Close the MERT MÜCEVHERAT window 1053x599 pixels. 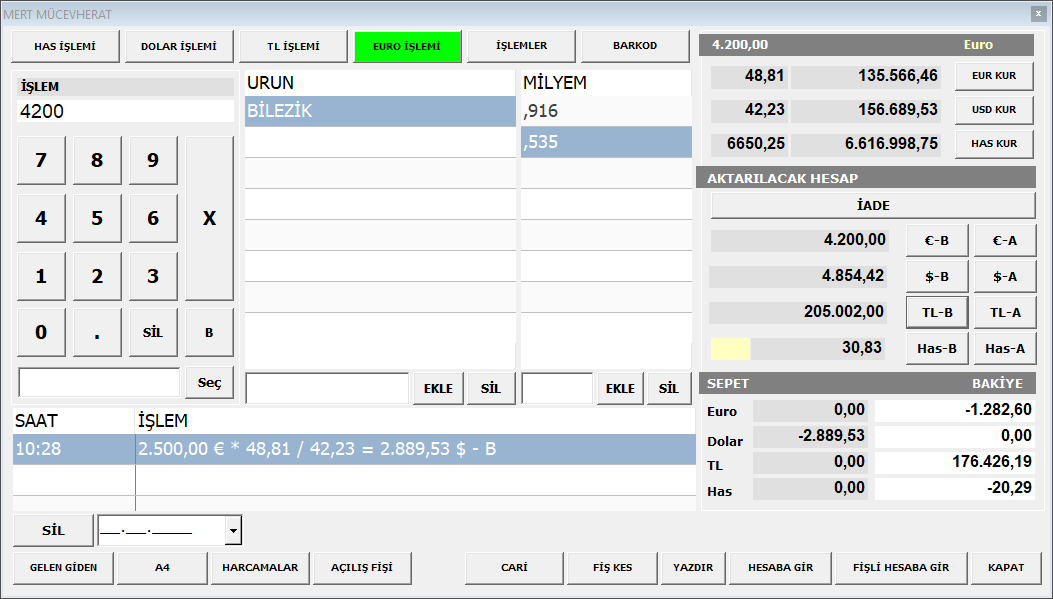point(1038,14)
